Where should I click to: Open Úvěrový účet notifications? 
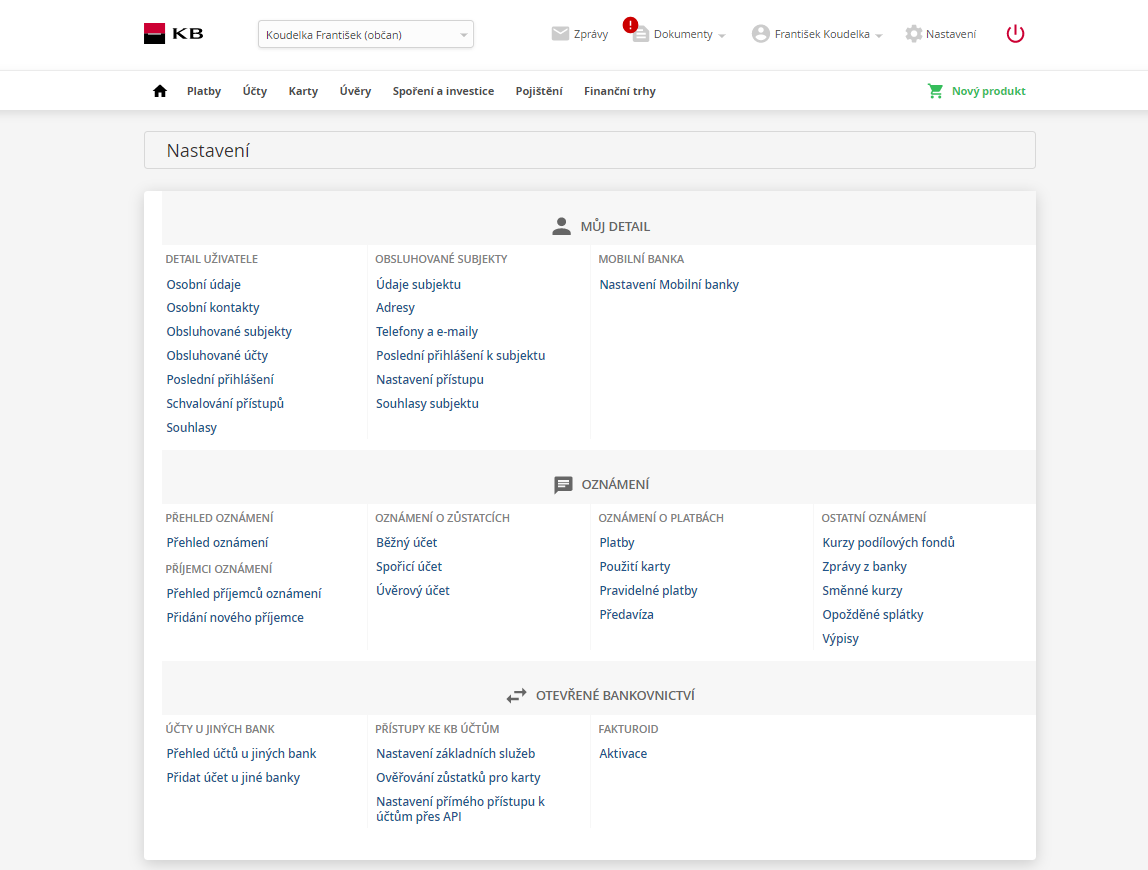click(412, 591)
